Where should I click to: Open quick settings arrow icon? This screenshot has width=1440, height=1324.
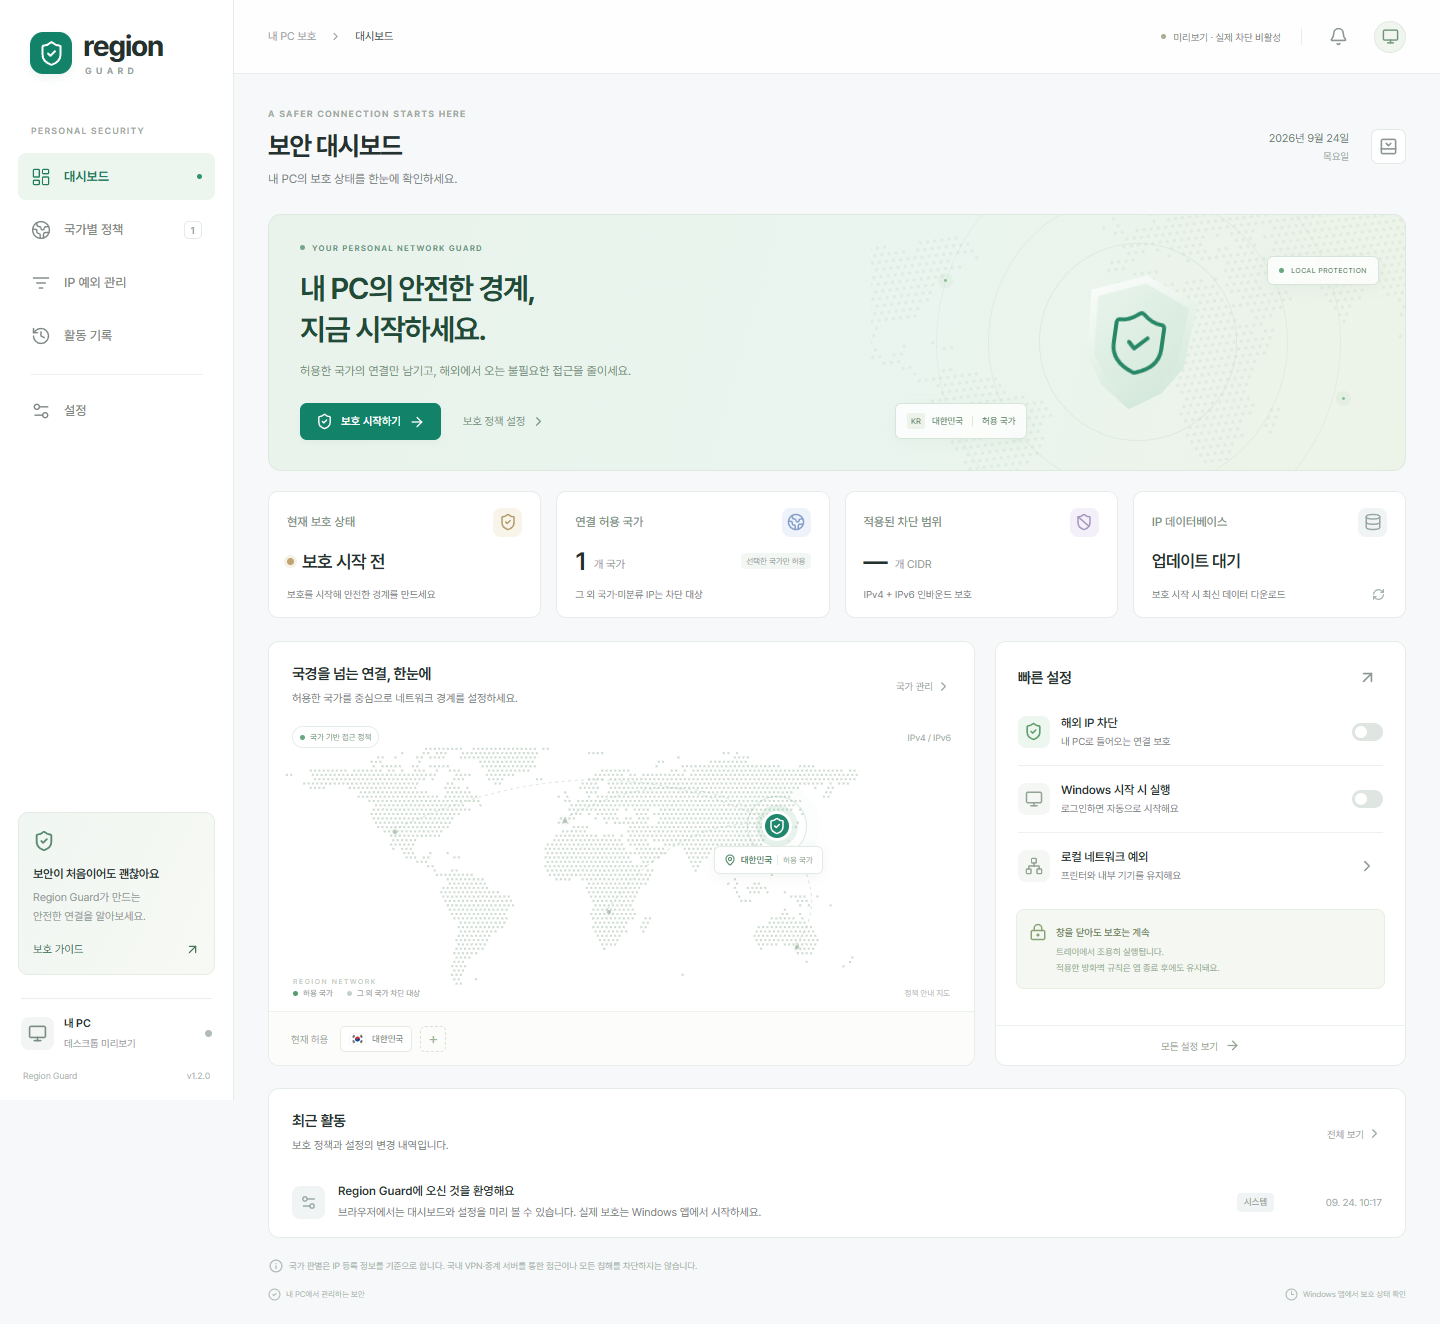tap(1367, 678)
